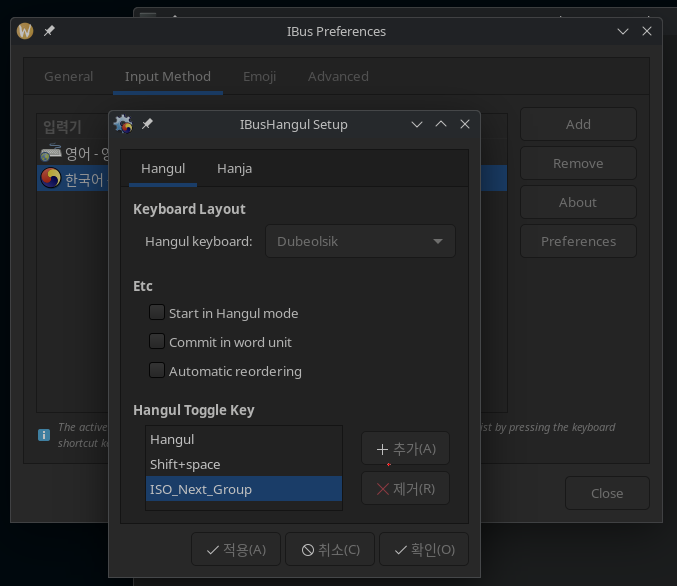Click the Preferences button
Viewport: 677px width, 586px height.
(578, 241)
